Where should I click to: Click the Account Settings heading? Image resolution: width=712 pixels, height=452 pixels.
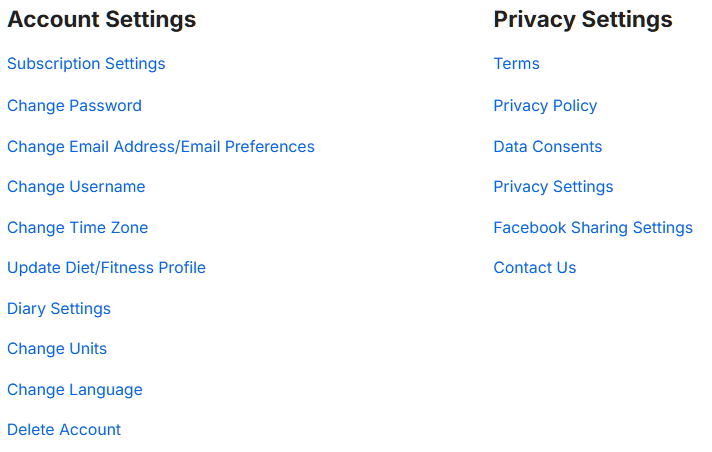click(x=101, y=19)
